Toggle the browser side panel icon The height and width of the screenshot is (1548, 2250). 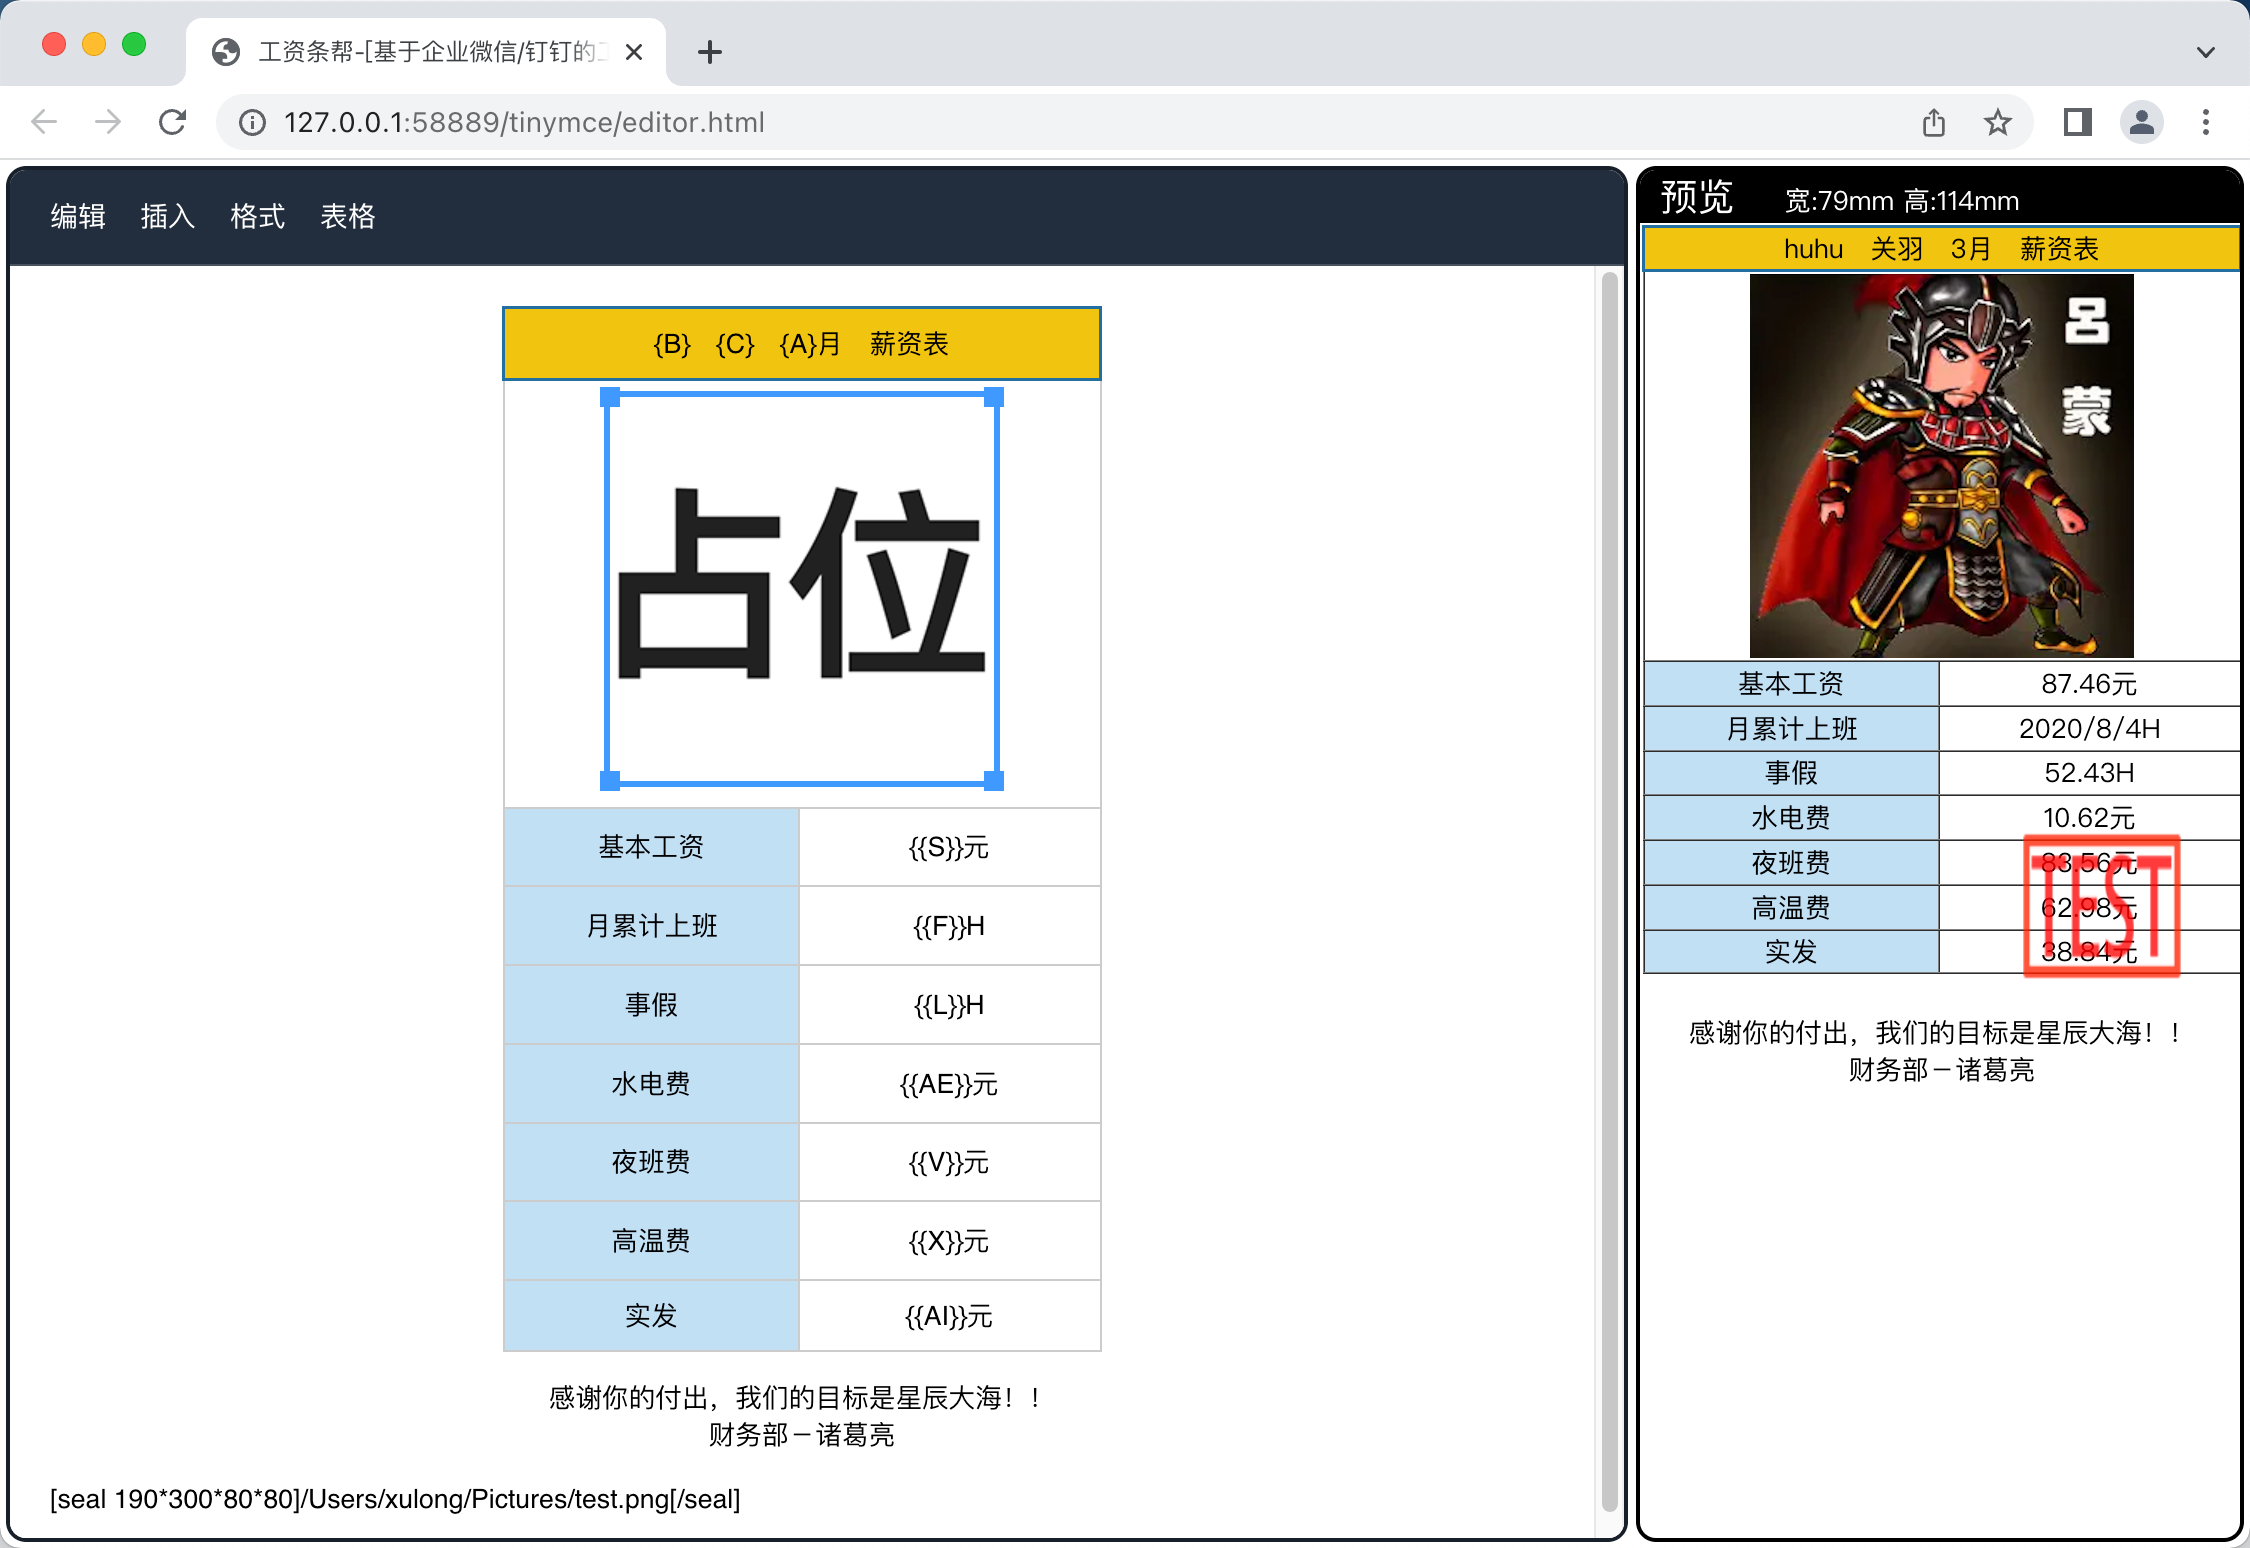[2077, 122]
